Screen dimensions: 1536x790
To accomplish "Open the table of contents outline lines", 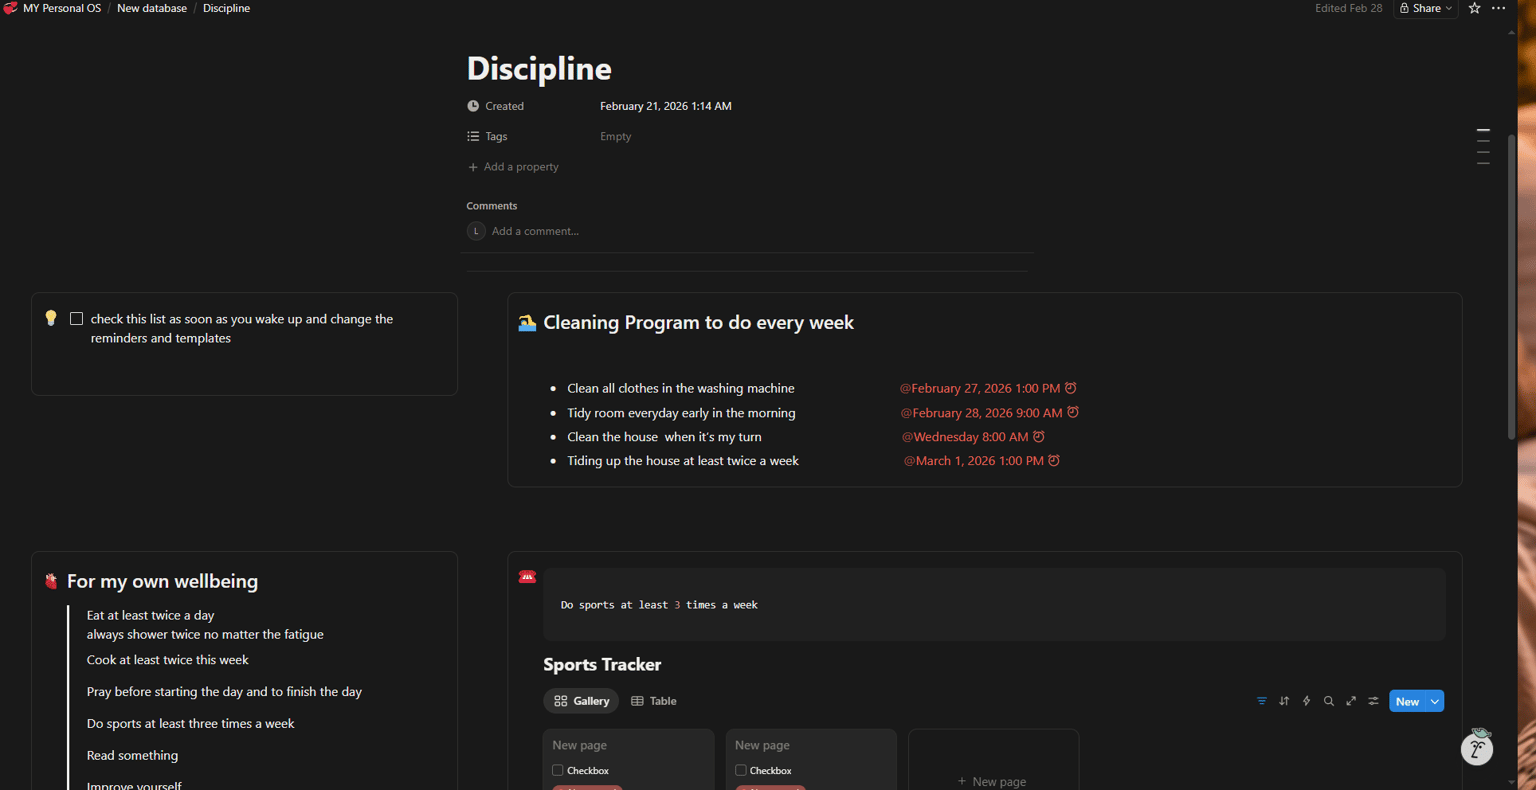I will point(1483,146).
